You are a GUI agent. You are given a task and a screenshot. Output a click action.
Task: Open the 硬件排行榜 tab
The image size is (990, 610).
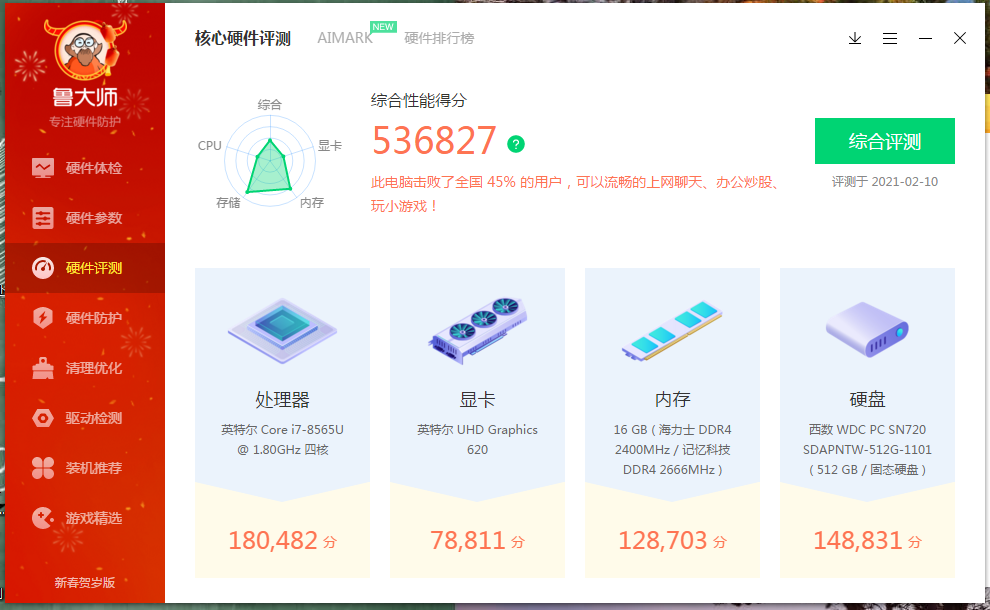(x=439, y=39)
